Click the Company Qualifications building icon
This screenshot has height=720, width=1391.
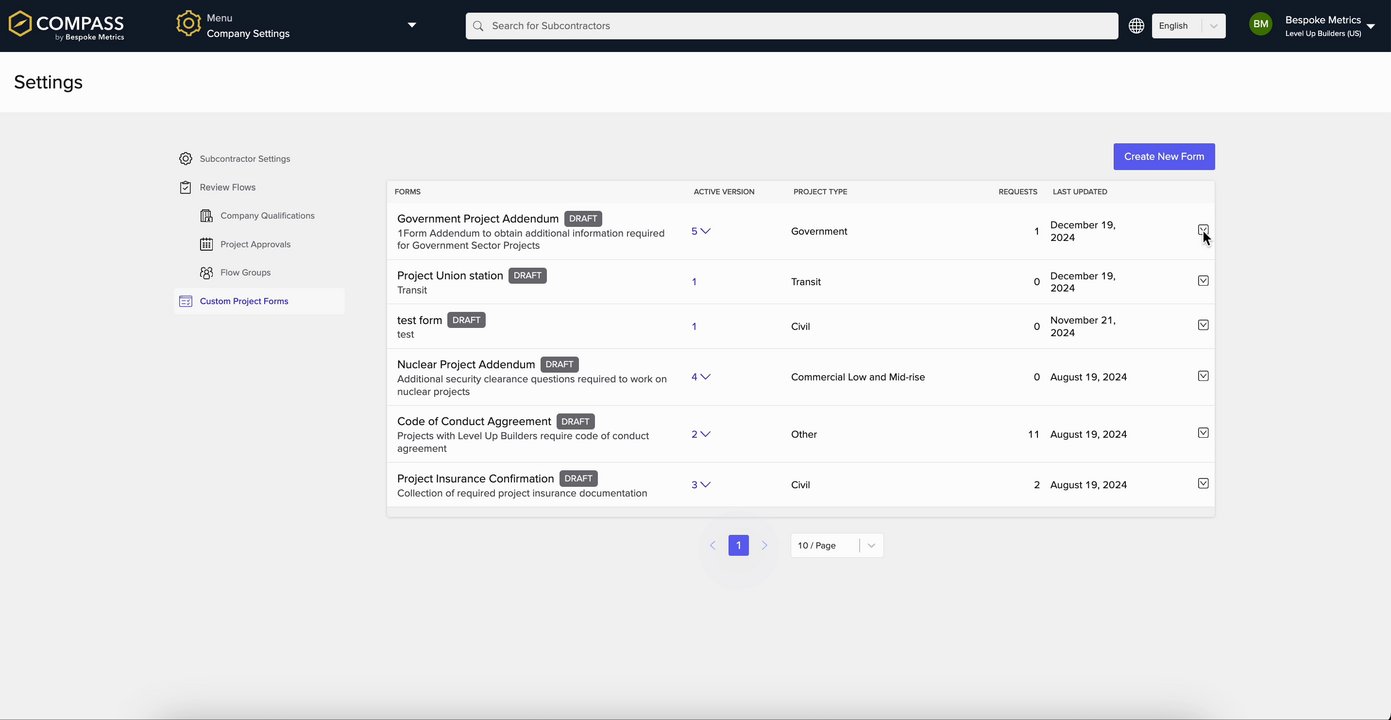click(x=206, y=216)
